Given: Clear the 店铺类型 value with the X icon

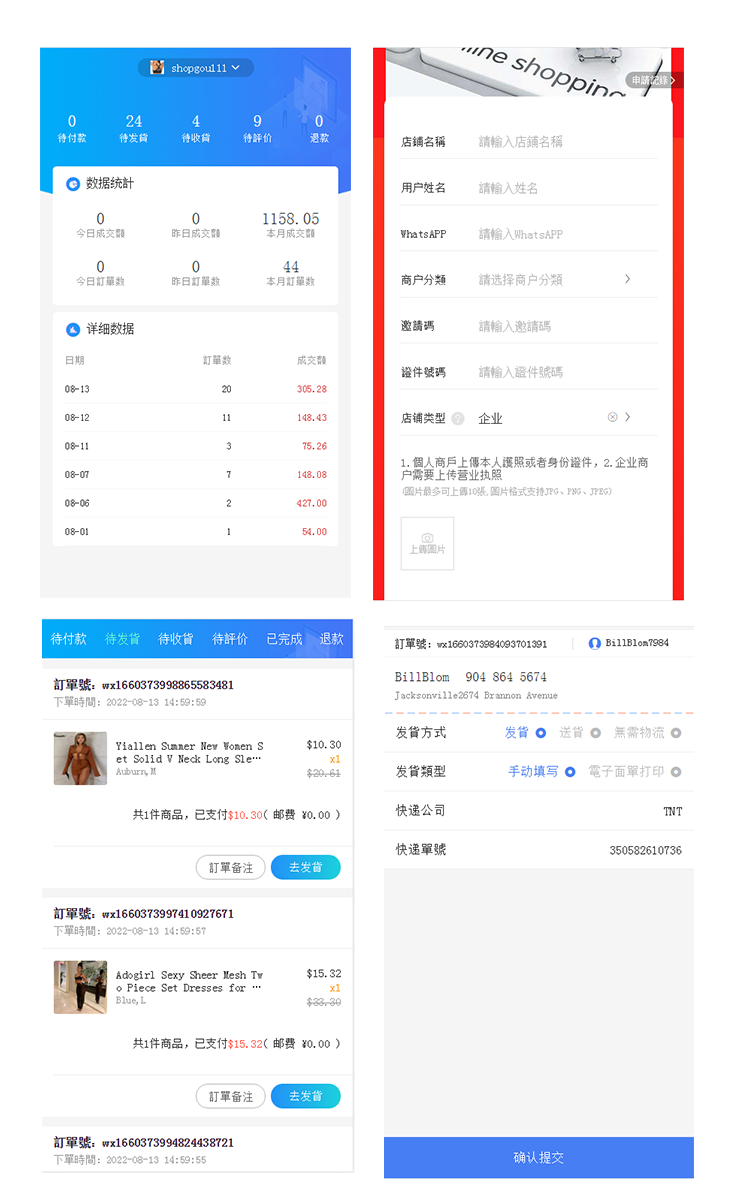Looking at the screenshot, I should 612,417.
